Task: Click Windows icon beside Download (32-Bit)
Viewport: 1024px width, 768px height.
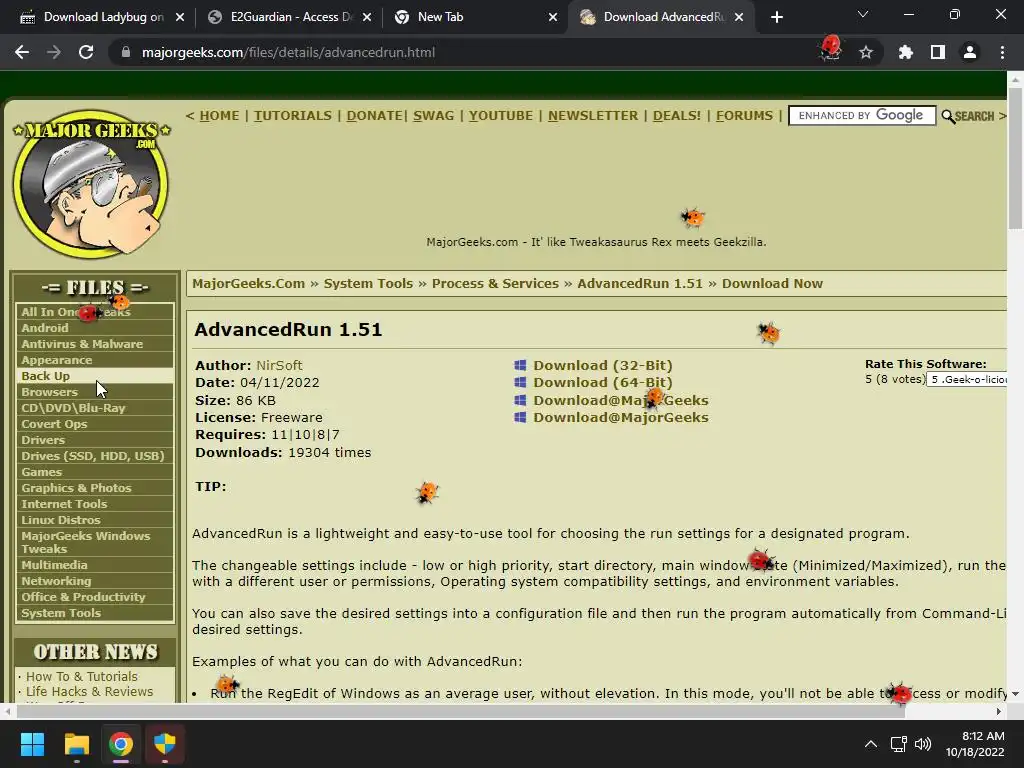Action: (520, 365)
